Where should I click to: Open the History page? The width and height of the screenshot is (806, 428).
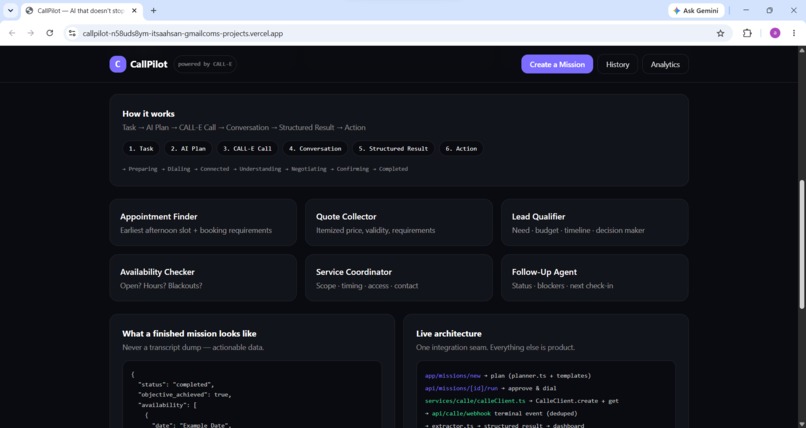click(617, 64)
